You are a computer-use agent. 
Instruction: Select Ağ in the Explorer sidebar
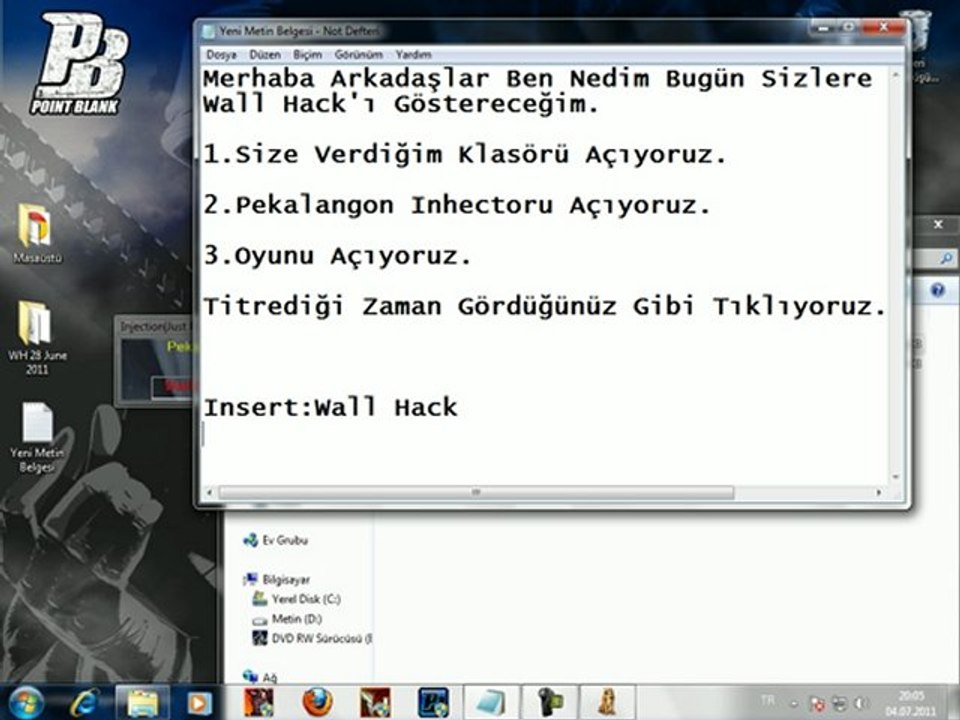point(260,677)
